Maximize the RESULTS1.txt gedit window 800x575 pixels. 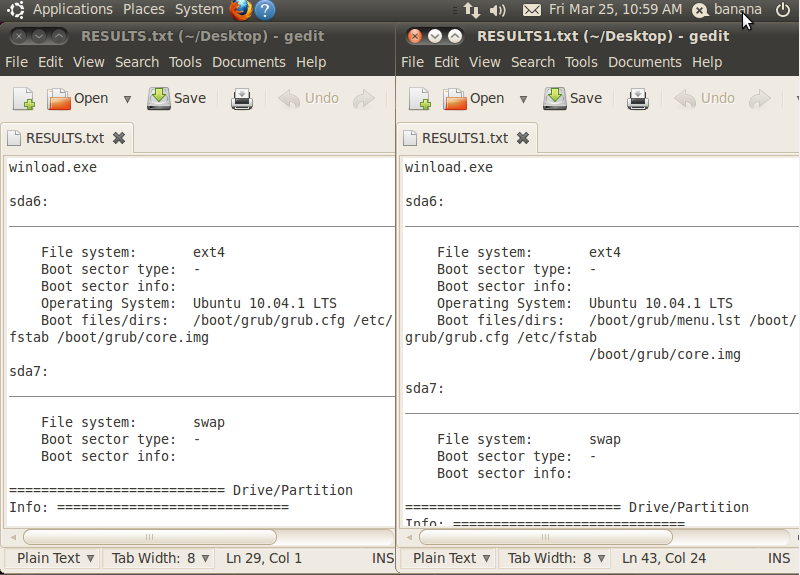[455, 36]
